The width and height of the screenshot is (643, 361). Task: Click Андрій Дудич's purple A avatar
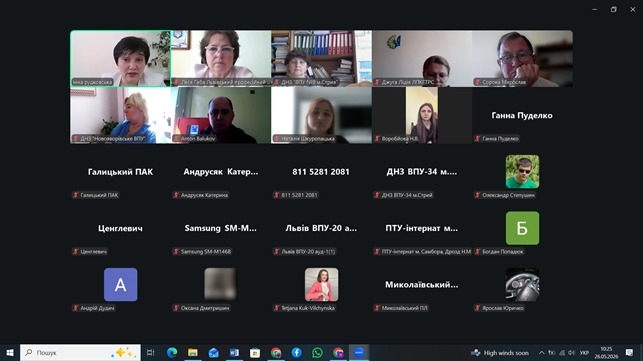(x=121, y=285)
